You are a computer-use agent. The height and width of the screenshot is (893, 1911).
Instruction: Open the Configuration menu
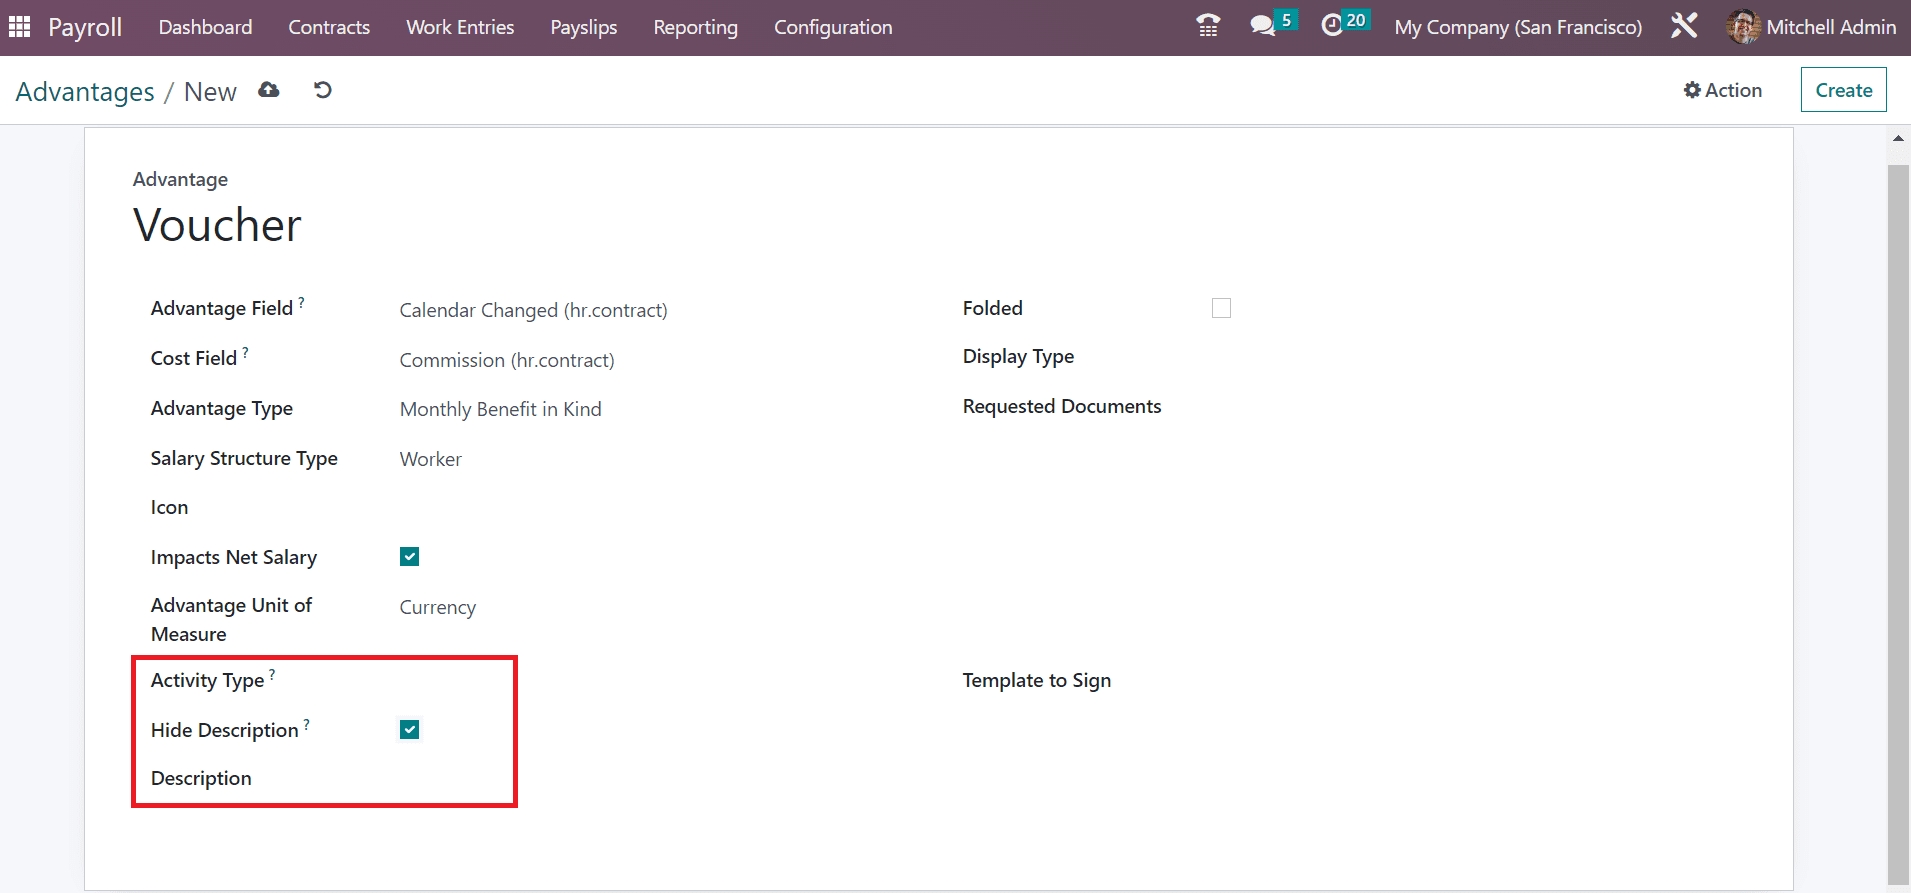[832, 27]
